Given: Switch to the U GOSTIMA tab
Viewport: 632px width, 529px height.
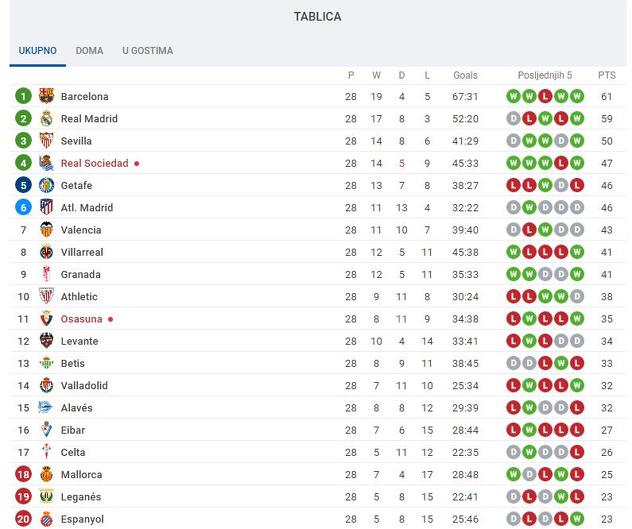Looking at the screenshot, I should pyautogui.click(x=147, y=51).
